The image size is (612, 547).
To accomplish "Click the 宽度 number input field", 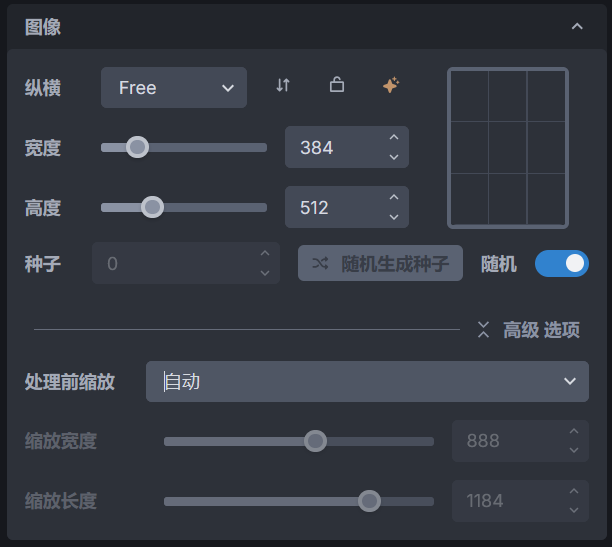I will click(335, 148).
